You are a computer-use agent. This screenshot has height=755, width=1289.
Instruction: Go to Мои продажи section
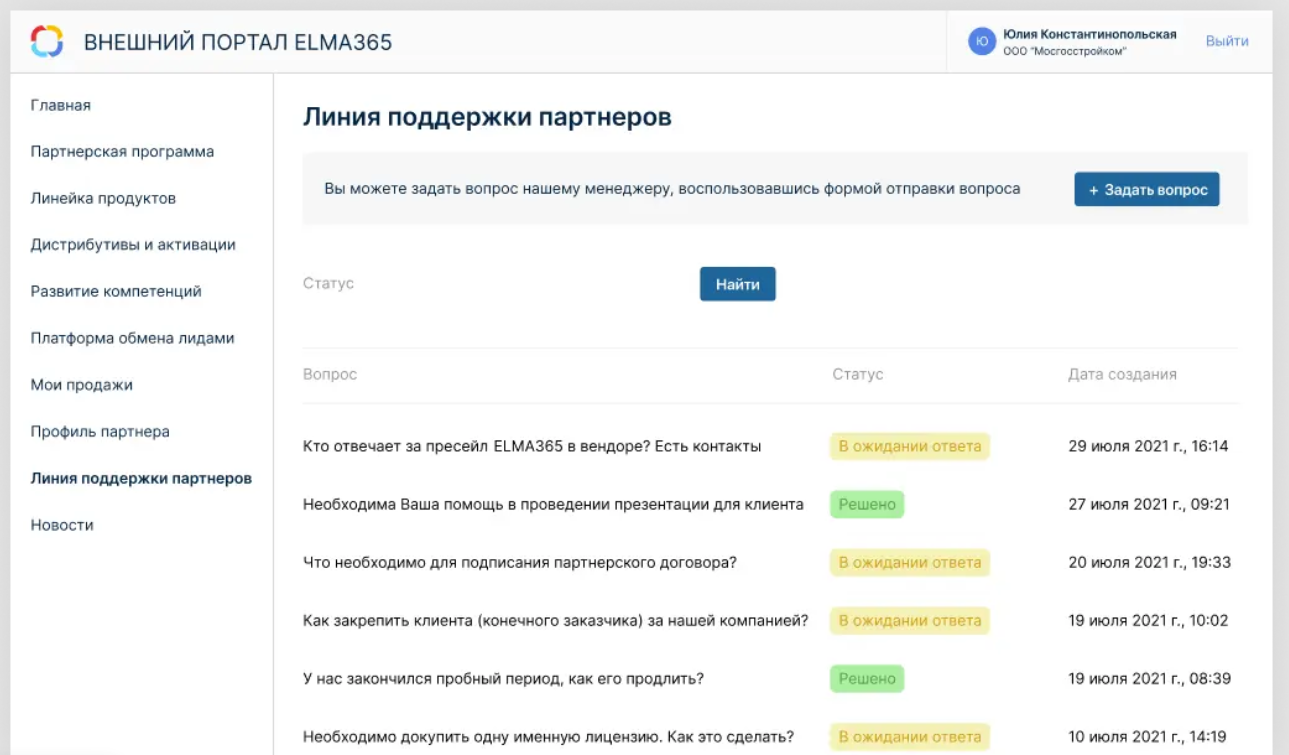pyautogui.click(x=82, y=385)
